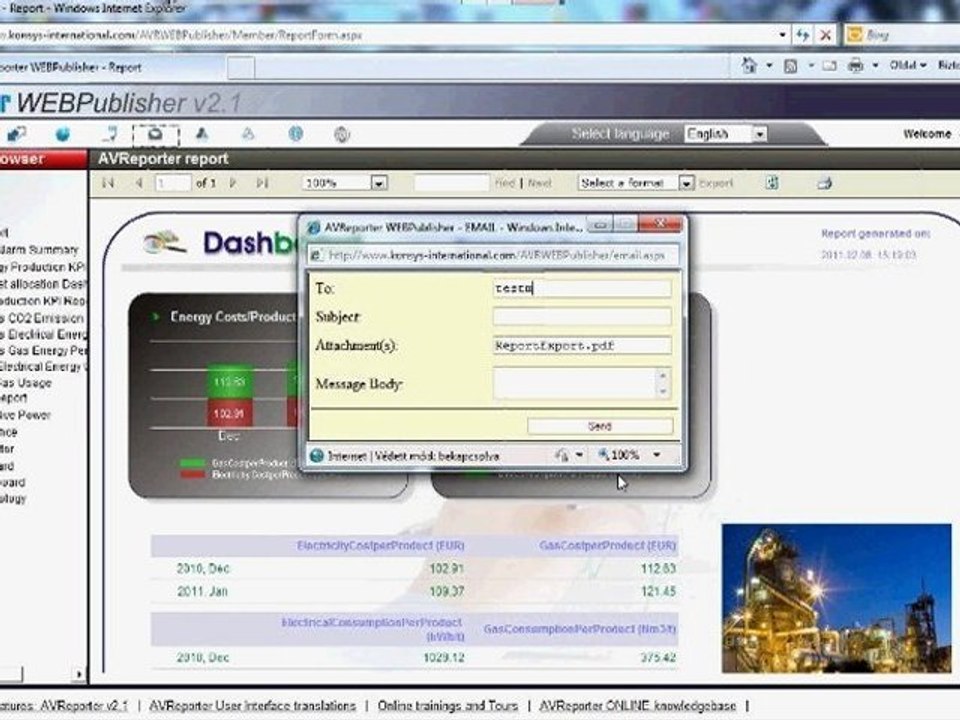Go to last report page
The height and width of the screenshot is (720, 960).
click(x=263, y=182)
